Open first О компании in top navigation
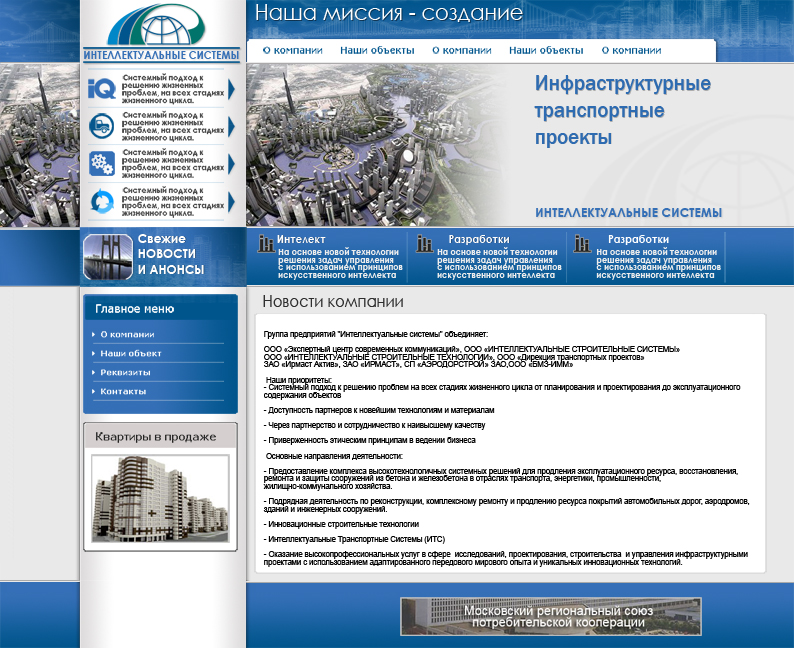794x648 pixels. (293, 50)
